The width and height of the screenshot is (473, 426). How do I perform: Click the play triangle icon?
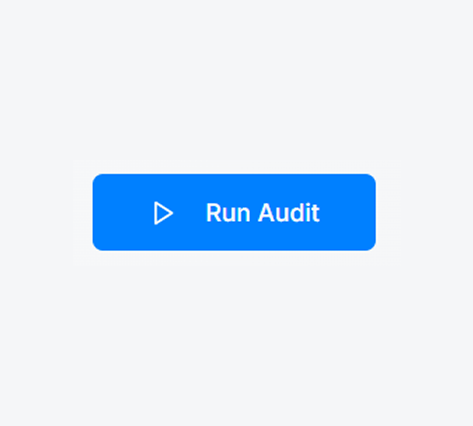(163, 213)
